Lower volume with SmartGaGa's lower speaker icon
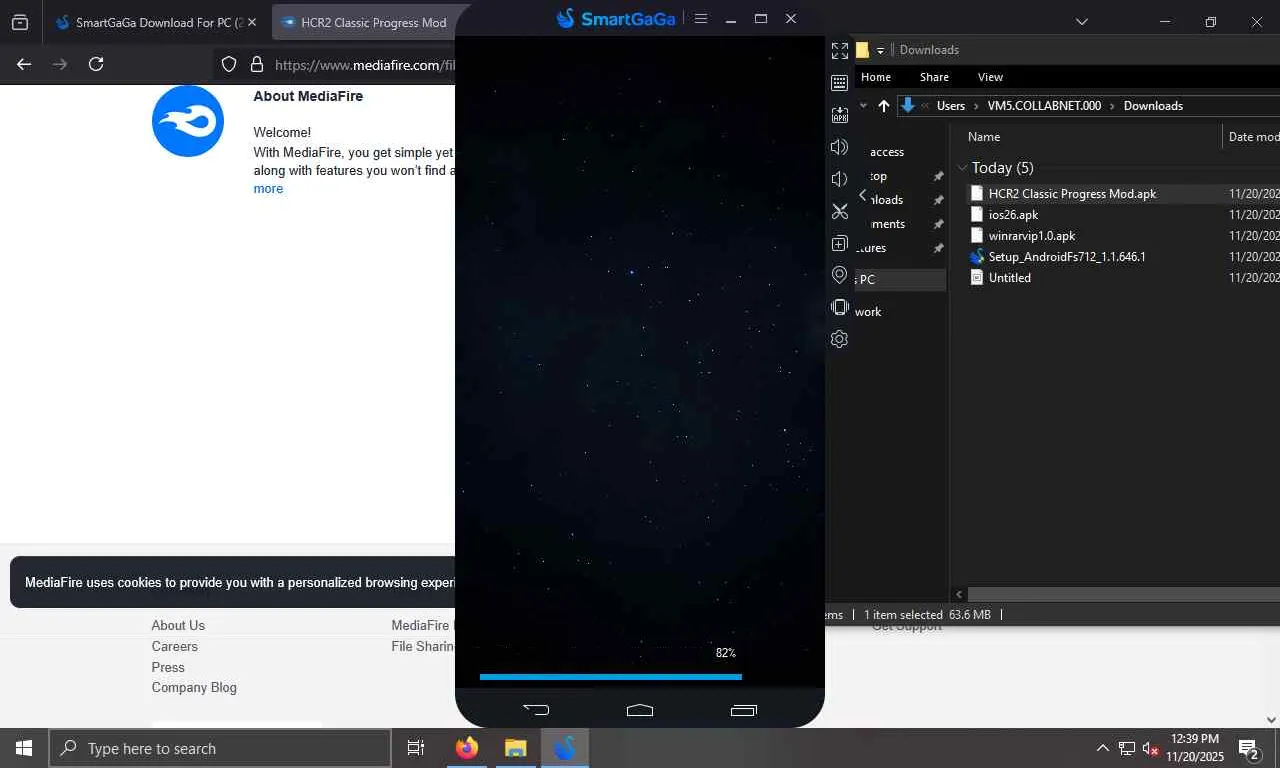Screen dimensions: 1280x768 point(840,179)
